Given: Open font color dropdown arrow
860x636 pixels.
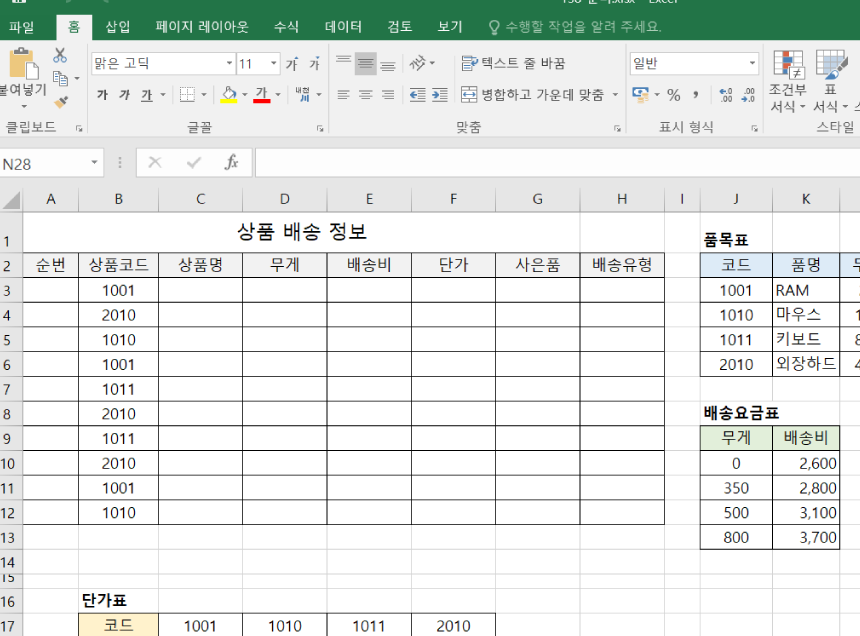Looking at the screenshot, I should click(278, 95).
